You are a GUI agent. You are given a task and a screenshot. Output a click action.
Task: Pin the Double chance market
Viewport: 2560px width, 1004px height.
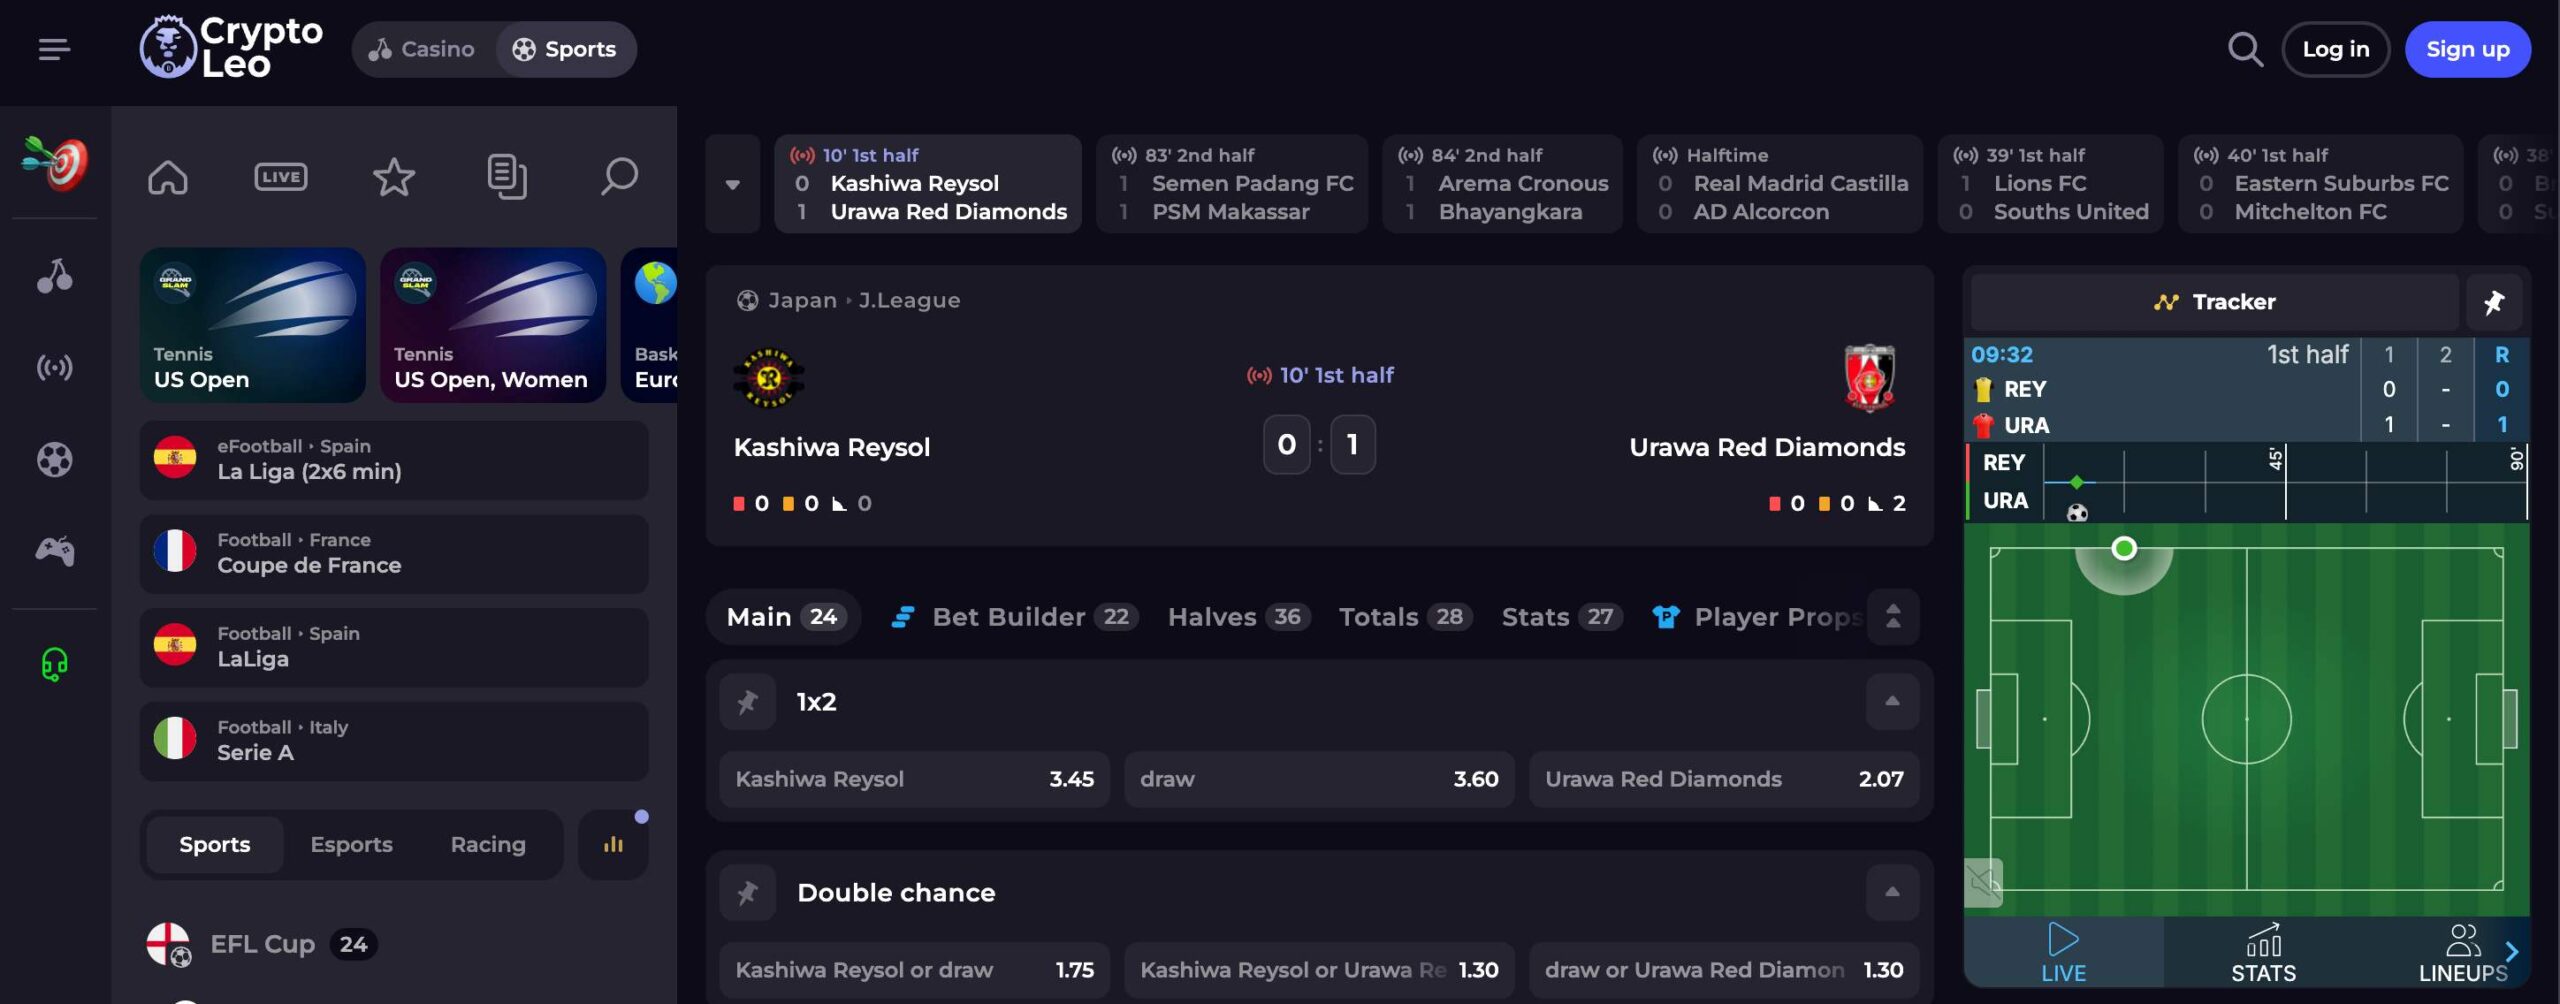[748, 893]
